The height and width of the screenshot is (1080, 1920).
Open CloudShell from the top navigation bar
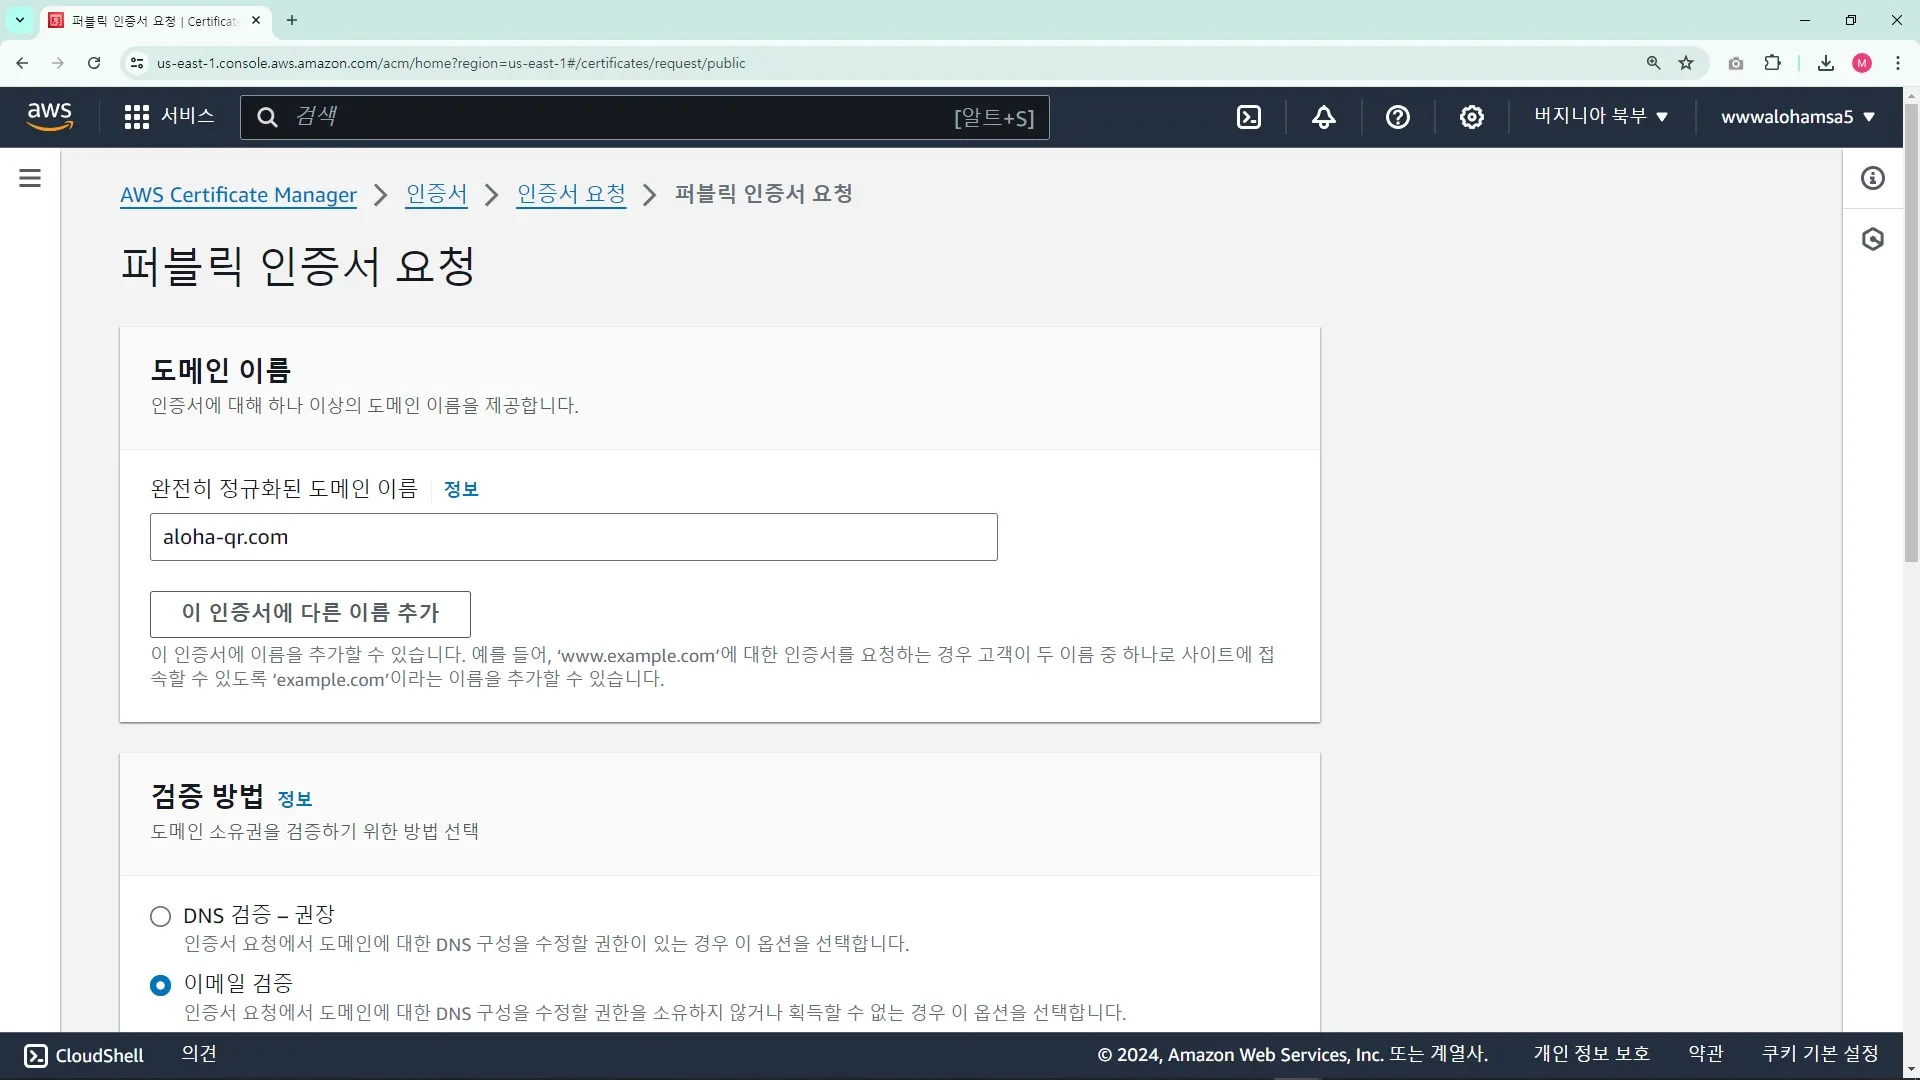click(x=1249, y=117)
